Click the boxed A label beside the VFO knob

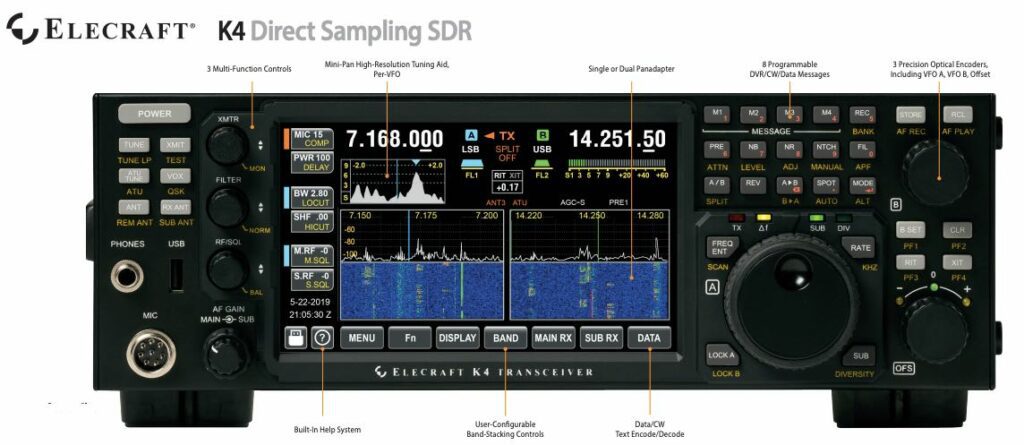pos(712,287)
